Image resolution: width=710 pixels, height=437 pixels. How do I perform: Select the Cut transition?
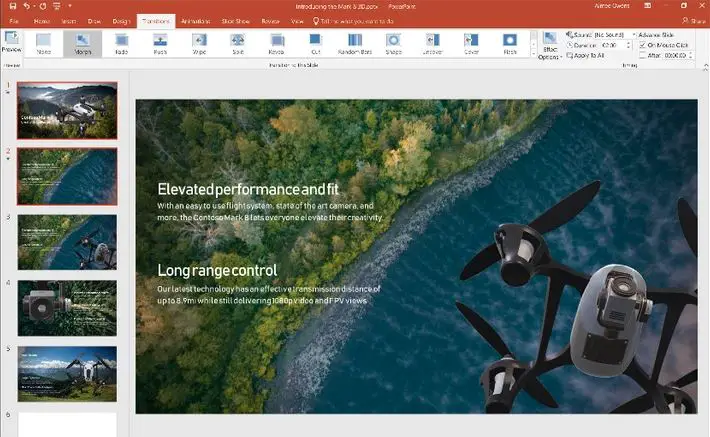point(316,44)
